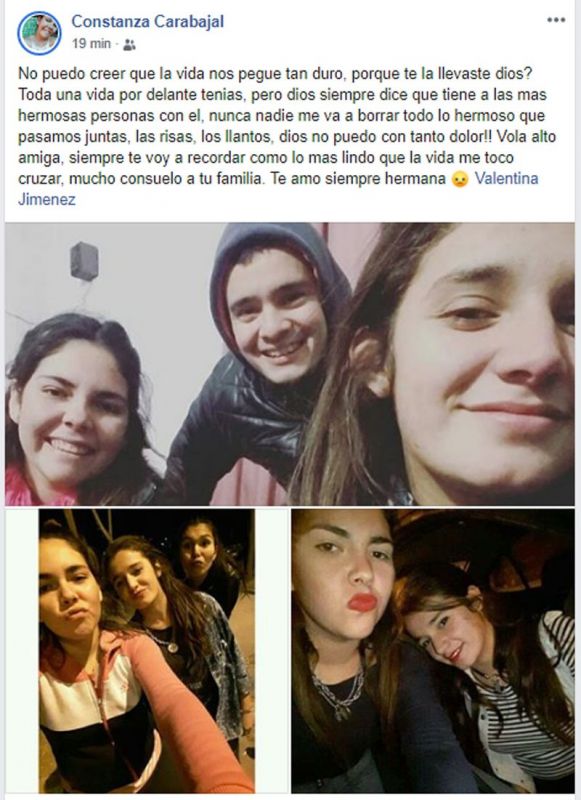Open tagged Valentina profile link

507,179
